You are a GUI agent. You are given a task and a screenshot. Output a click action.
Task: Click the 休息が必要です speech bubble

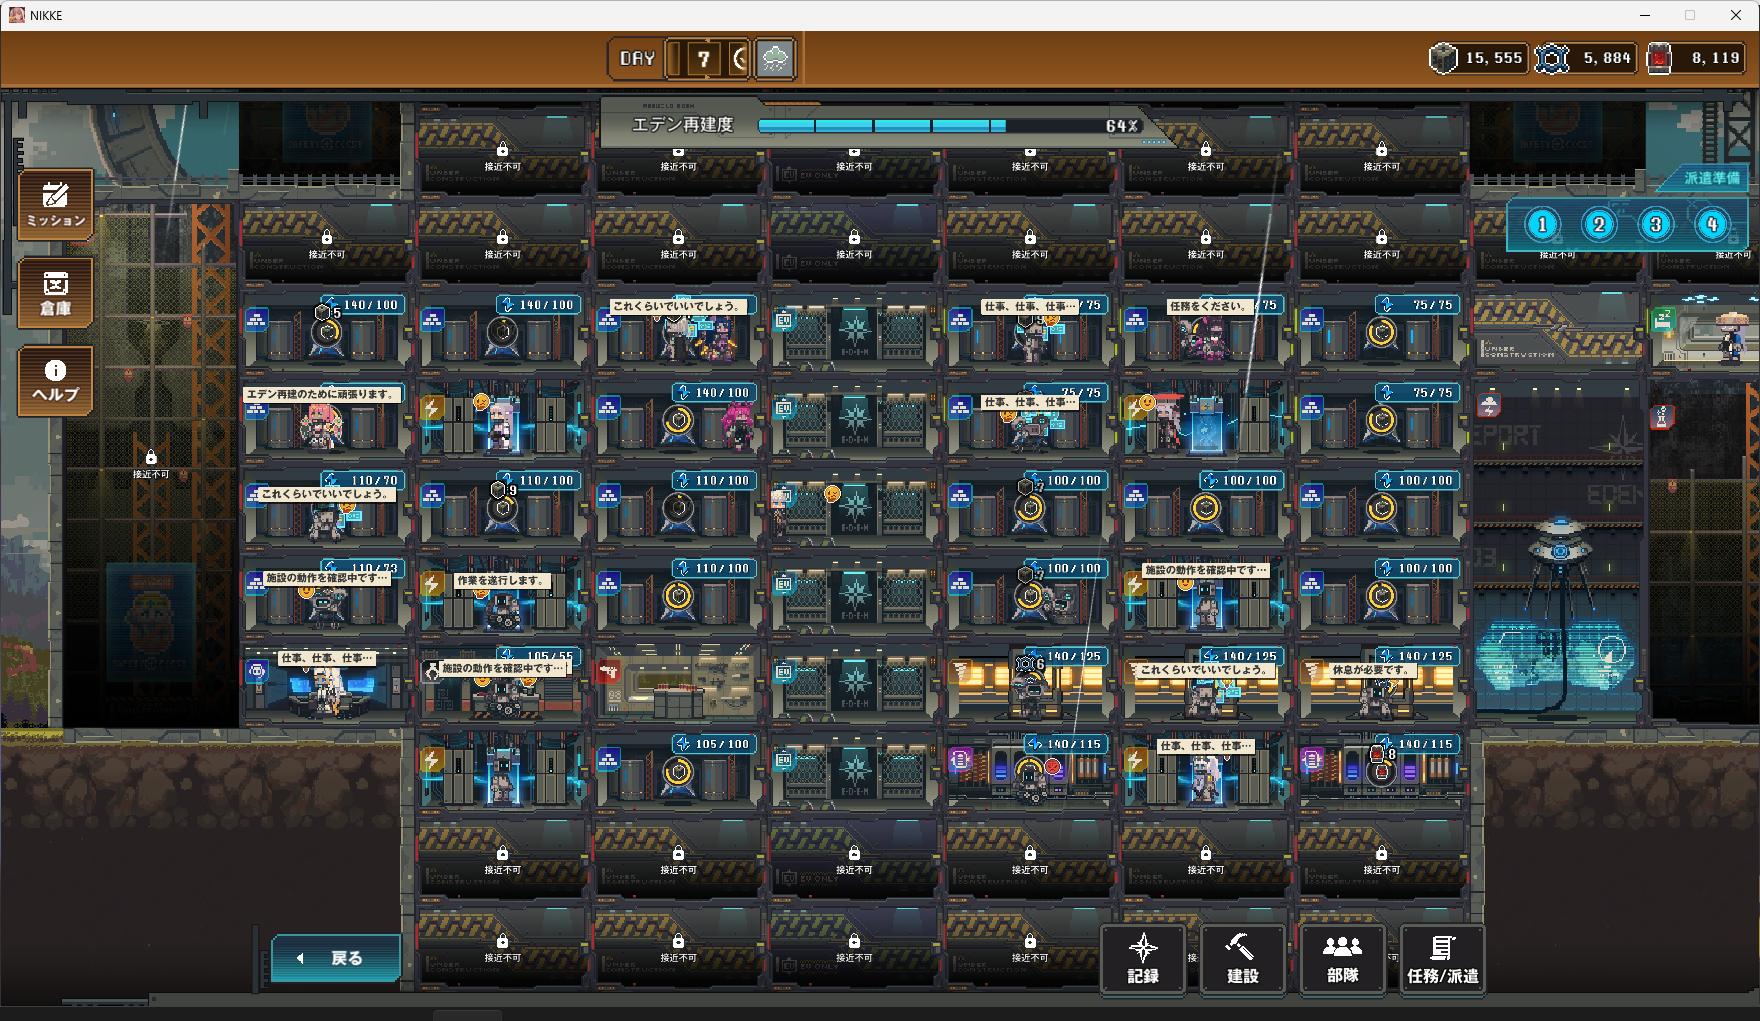click(x=1370, y=670)
